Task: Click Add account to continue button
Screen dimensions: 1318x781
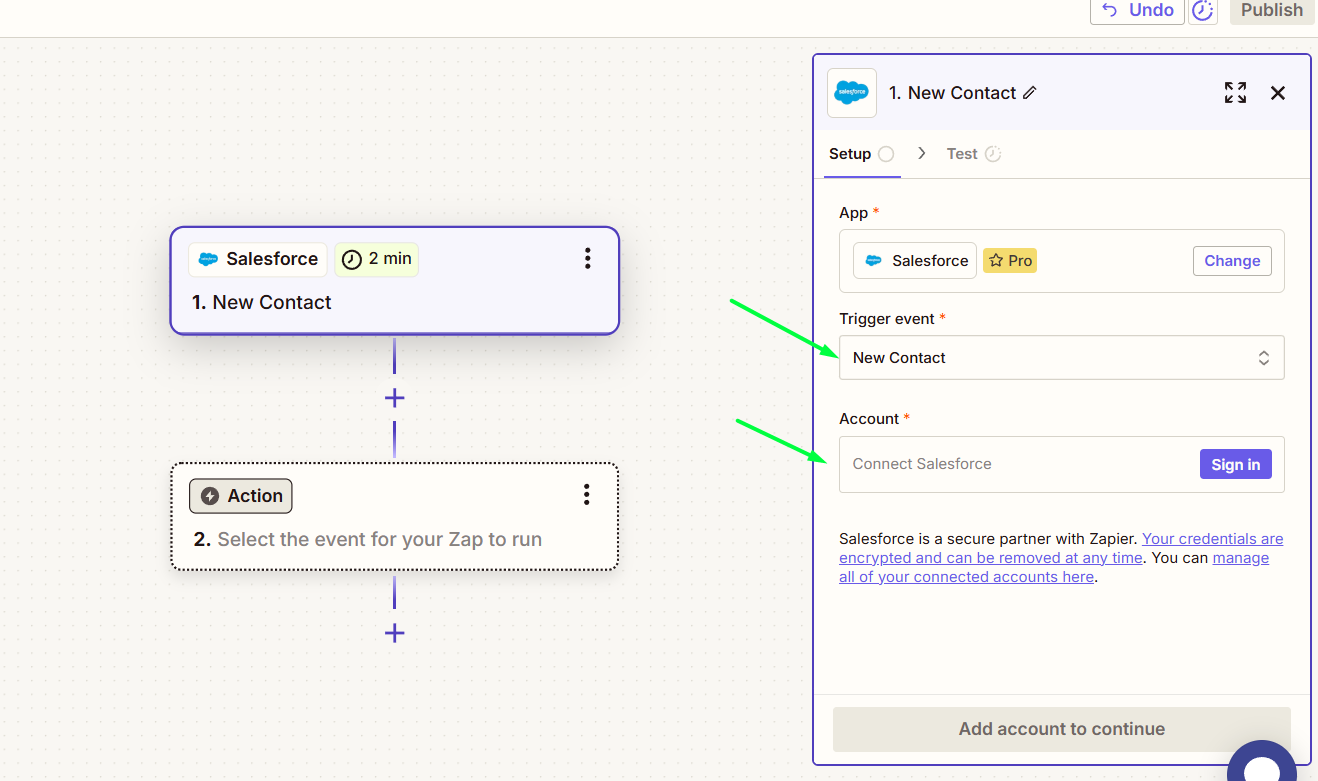Action: (1061, 729)
